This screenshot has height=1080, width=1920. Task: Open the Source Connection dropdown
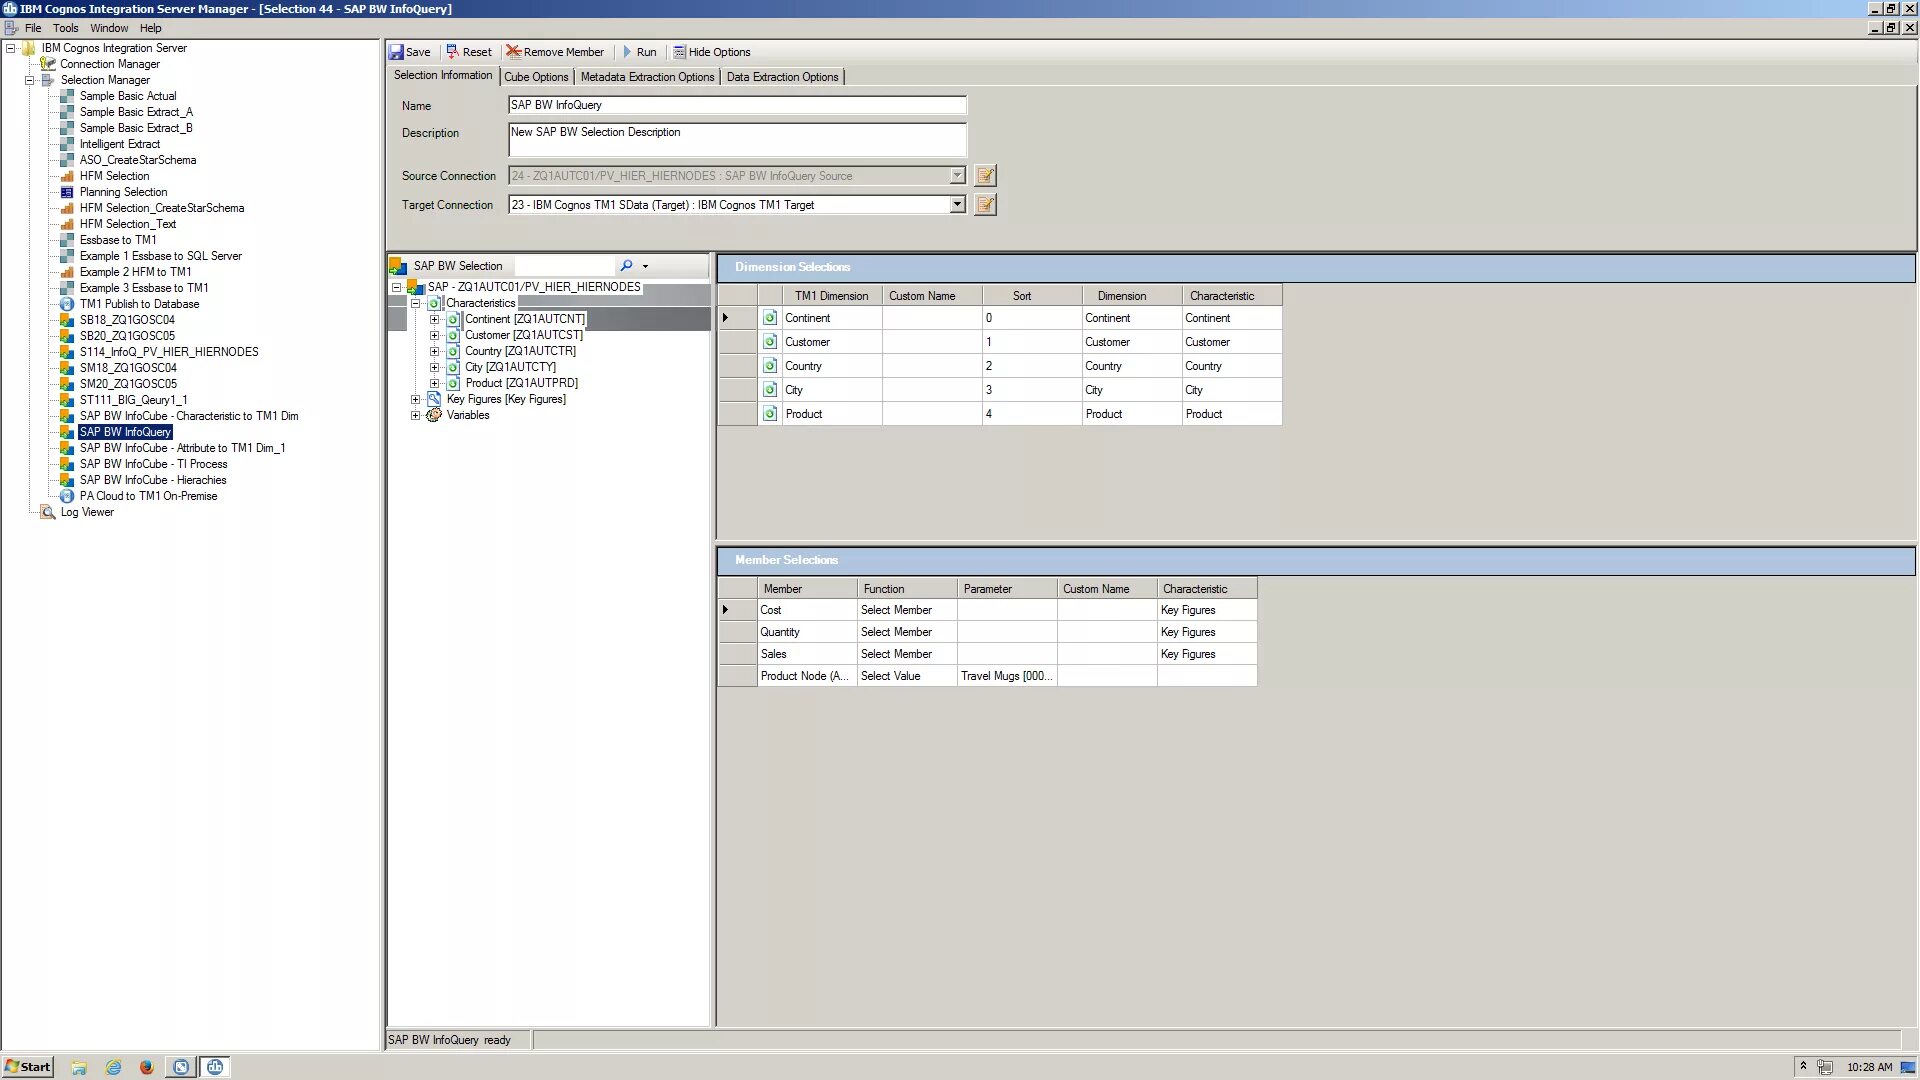(959, 175)
